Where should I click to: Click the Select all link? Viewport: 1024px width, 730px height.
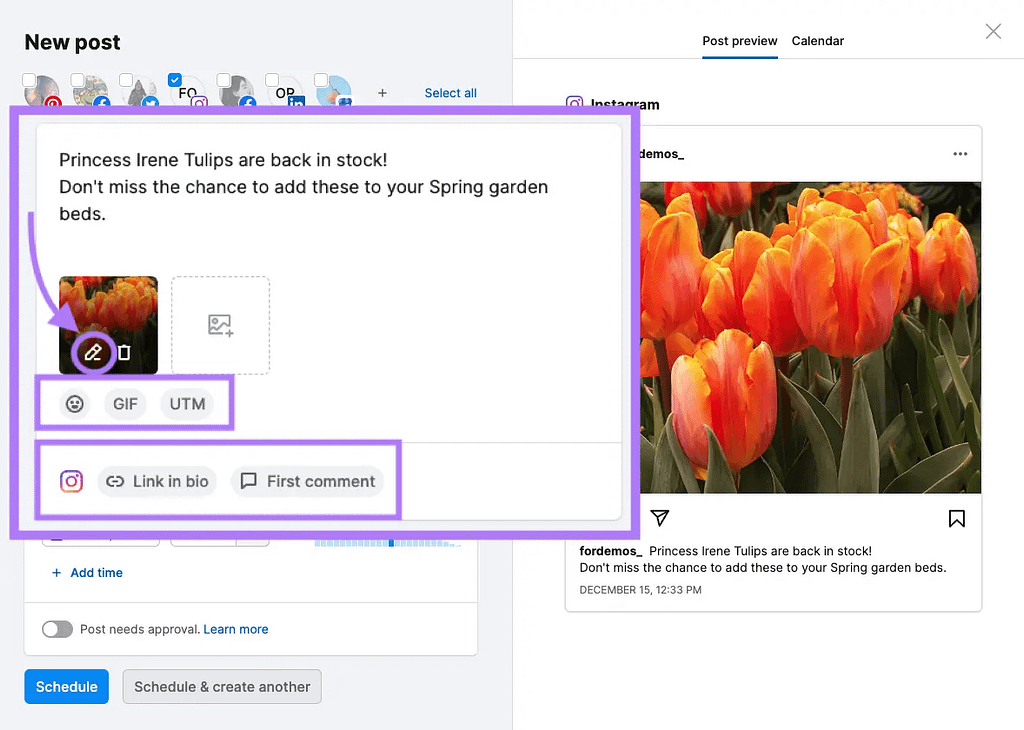[450, 93]
